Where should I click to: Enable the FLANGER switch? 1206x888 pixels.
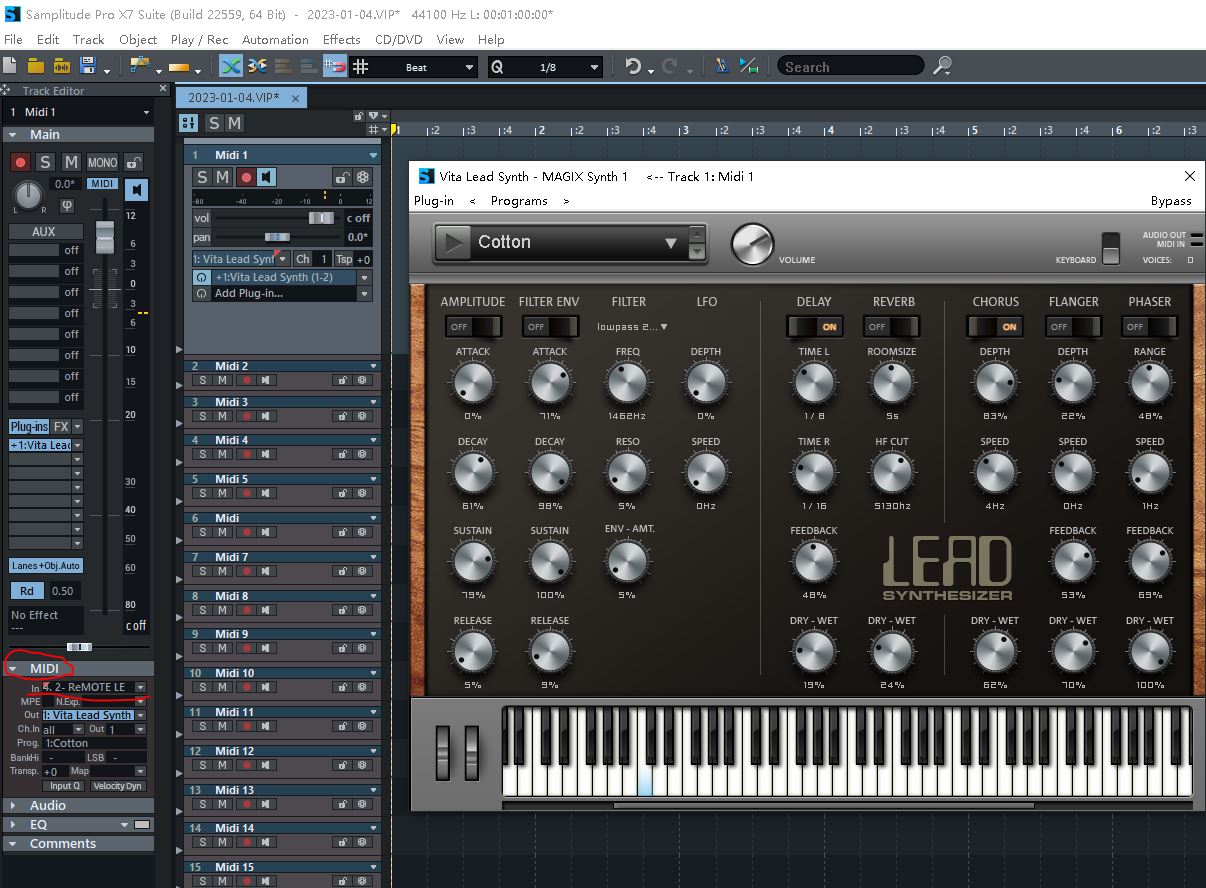(x=1073, y=326)
